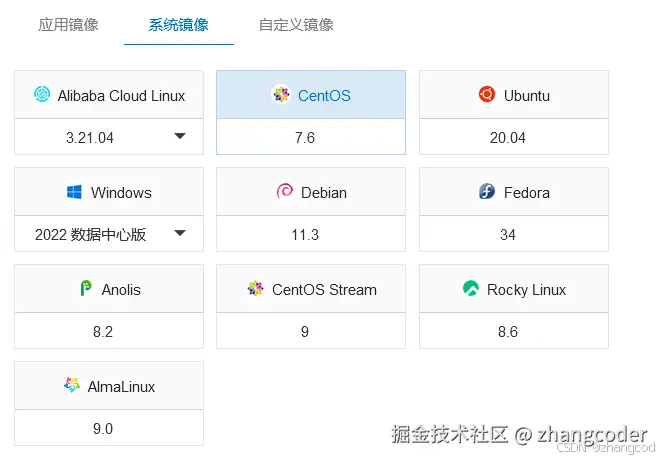Click the Ubuntu logo icon
This screenshot has width=661, height=461.
pyautogui.click(x=487, y=95)
